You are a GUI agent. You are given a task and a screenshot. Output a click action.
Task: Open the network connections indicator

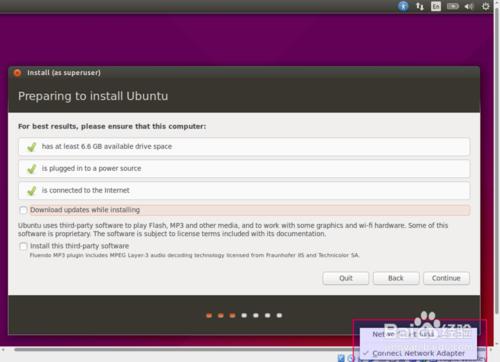[420, 6]
